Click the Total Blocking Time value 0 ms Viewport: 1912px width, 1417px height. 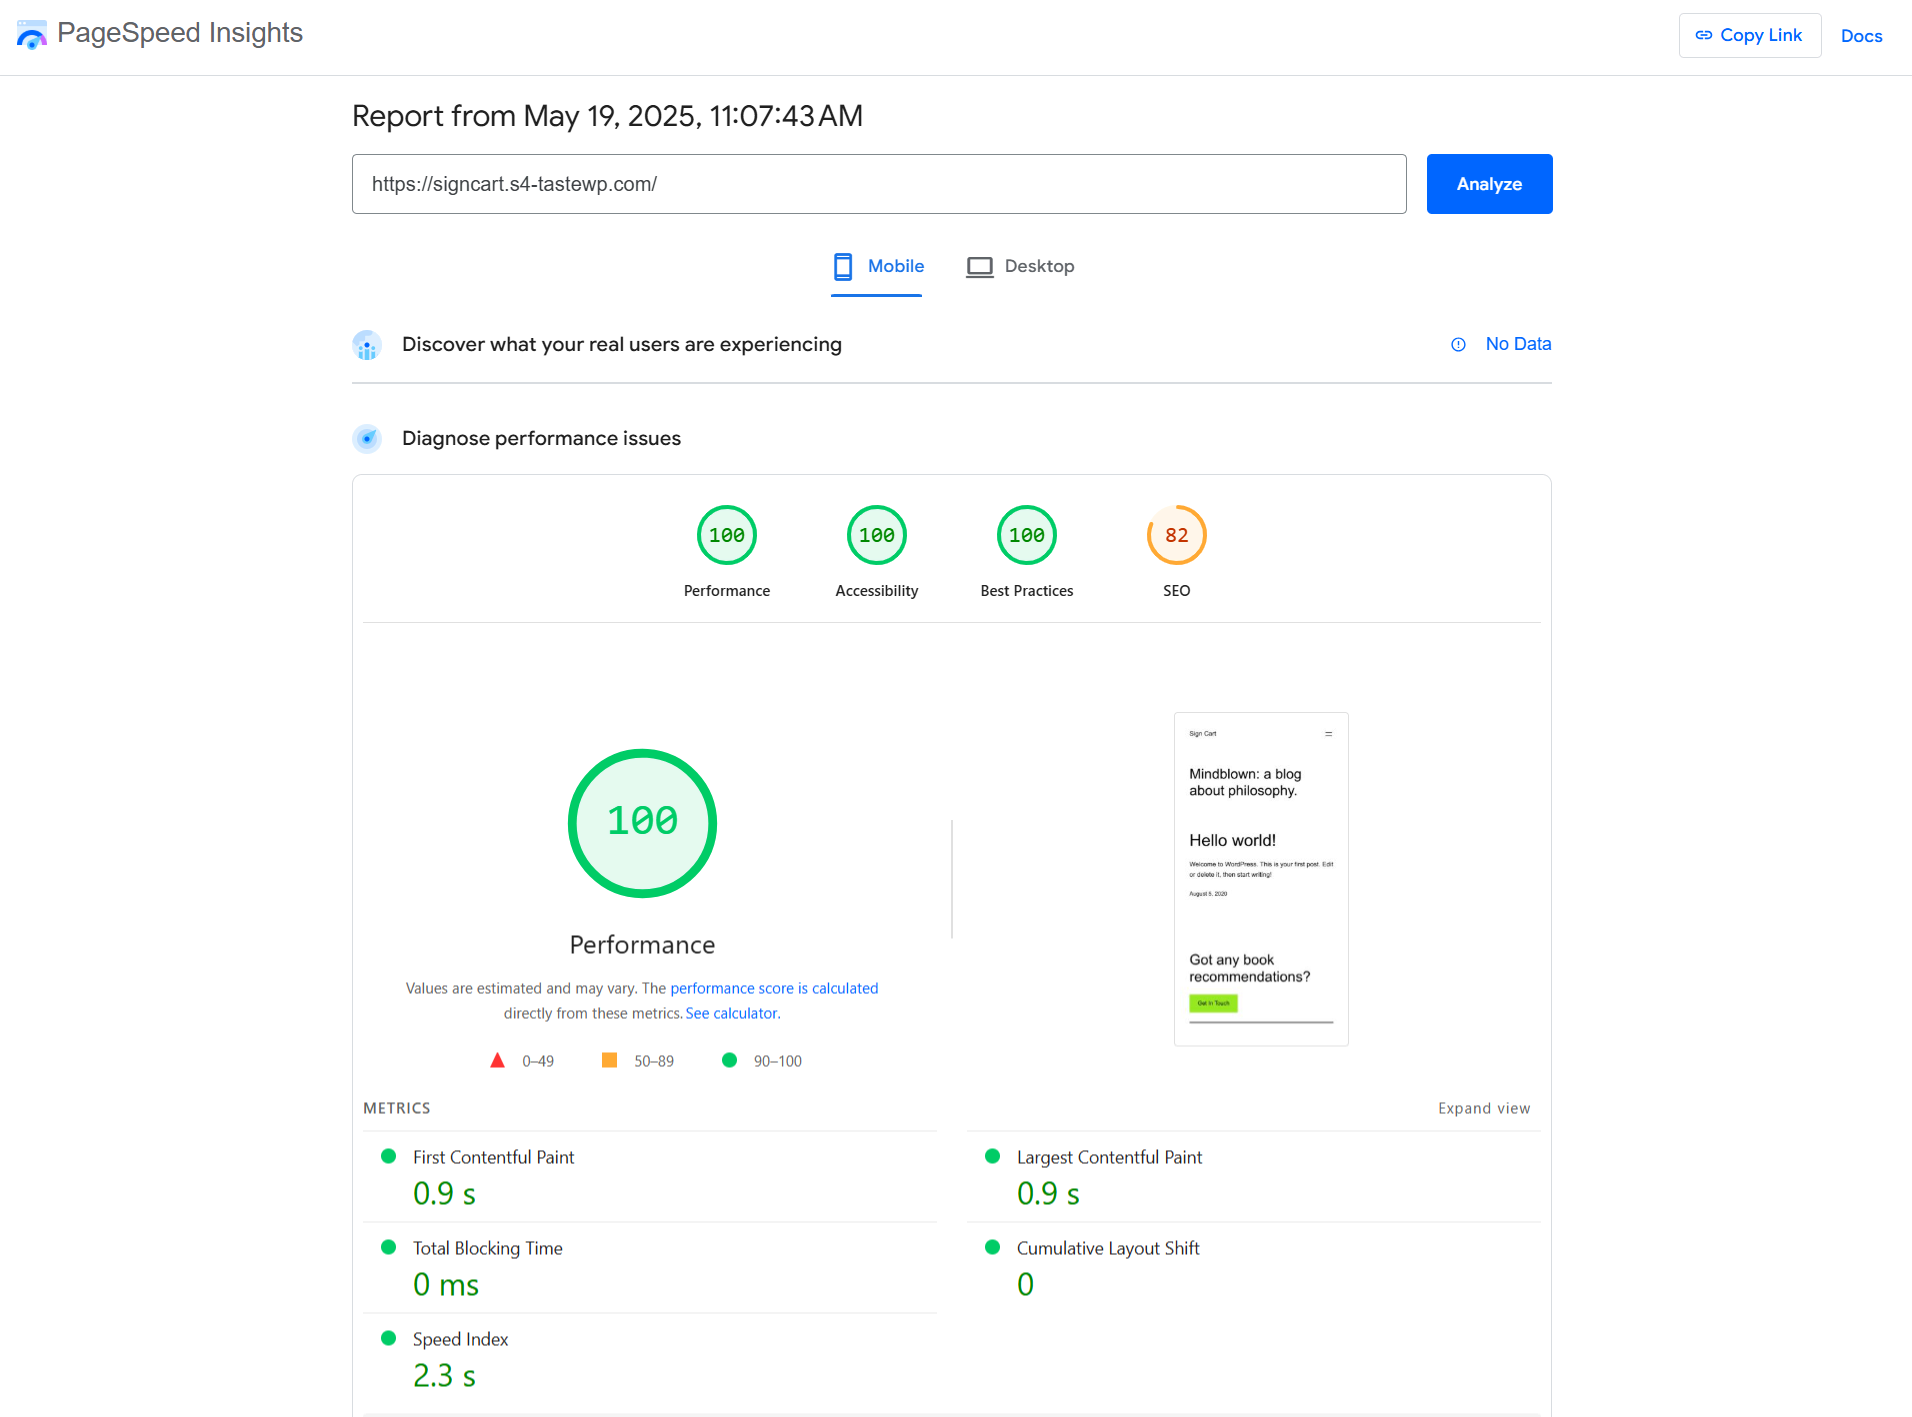click(446, 1285)
